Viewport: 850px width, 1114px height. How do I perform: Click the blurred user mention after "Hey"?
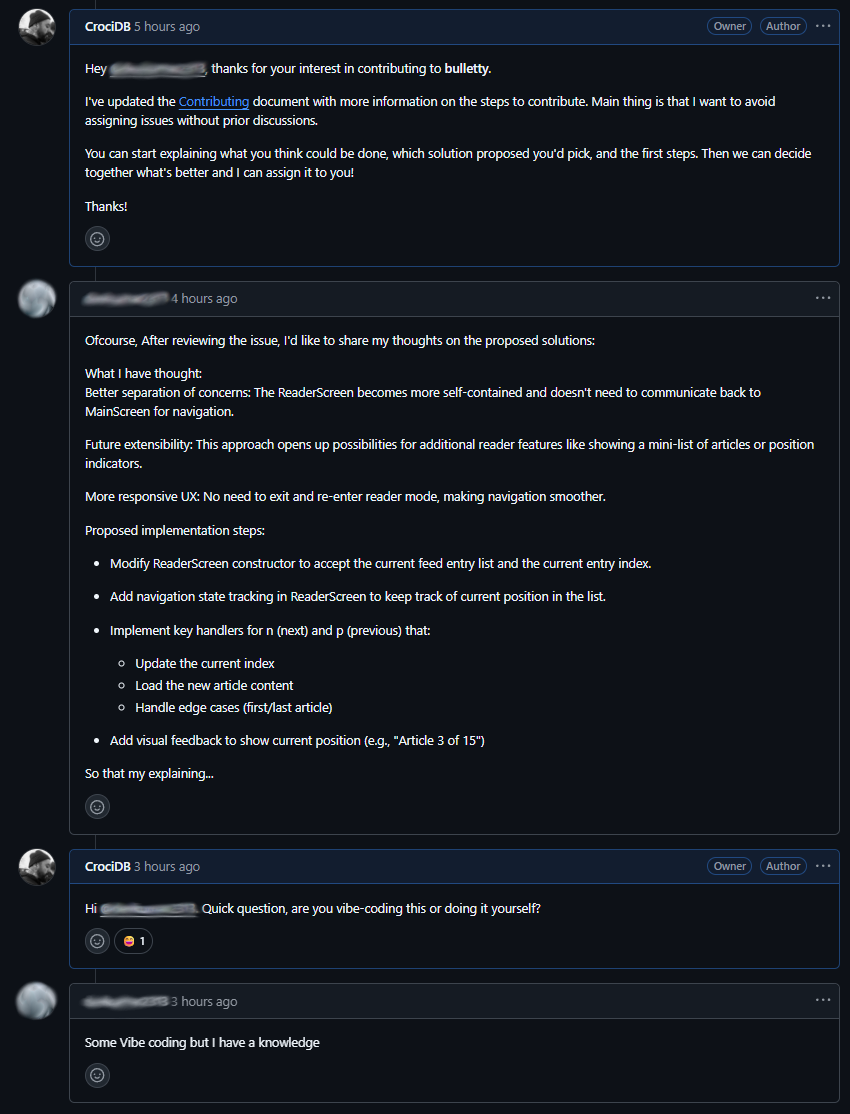[x=158, y=69]
